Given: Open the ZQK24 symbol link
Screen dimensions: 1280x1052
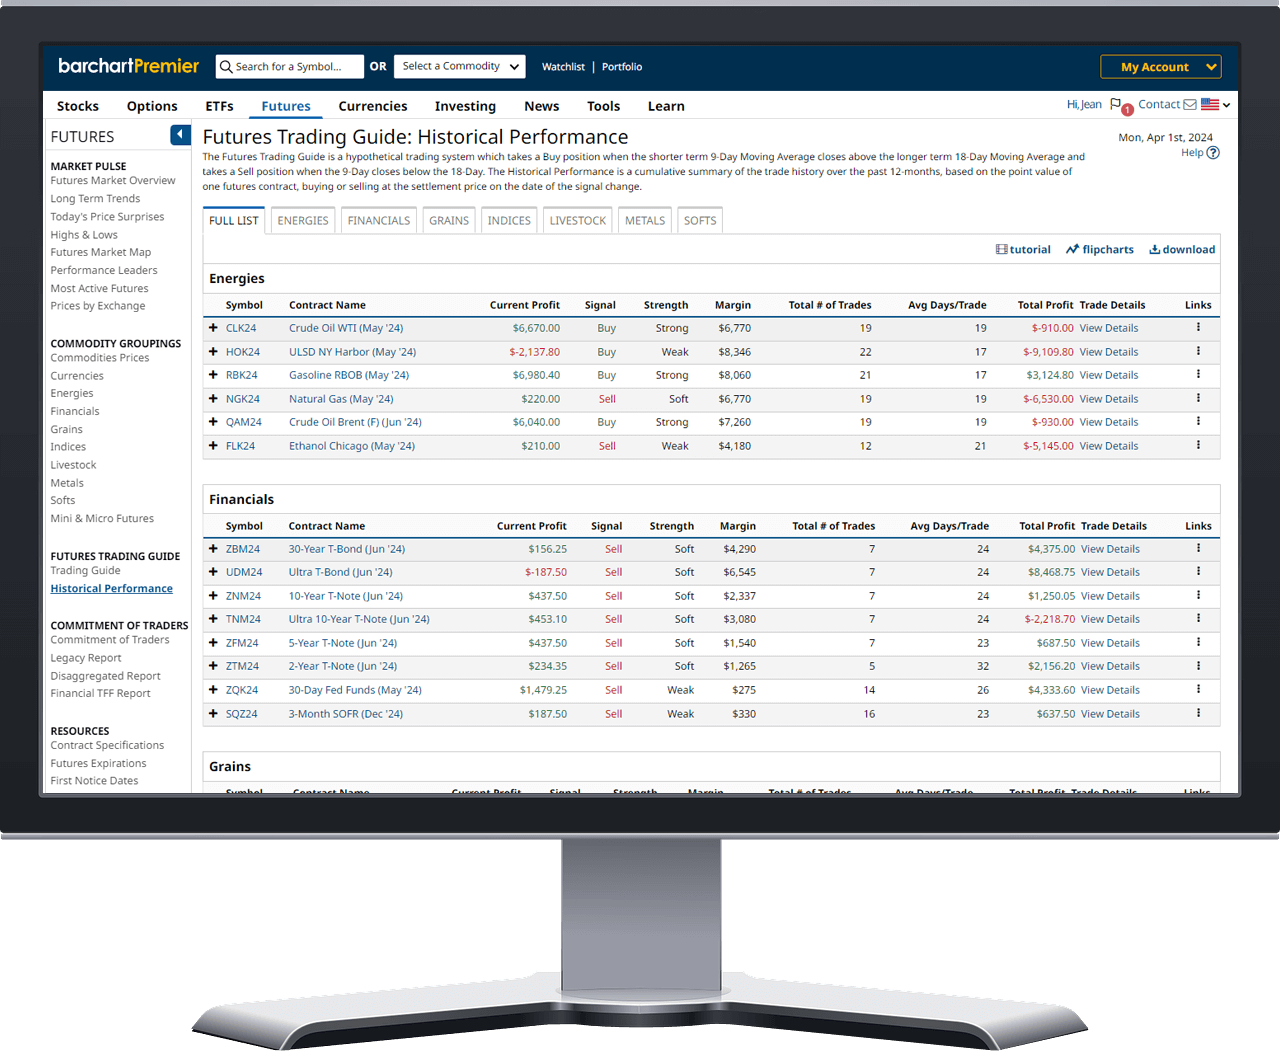Looking at the screenshot, I should (242, 690).
